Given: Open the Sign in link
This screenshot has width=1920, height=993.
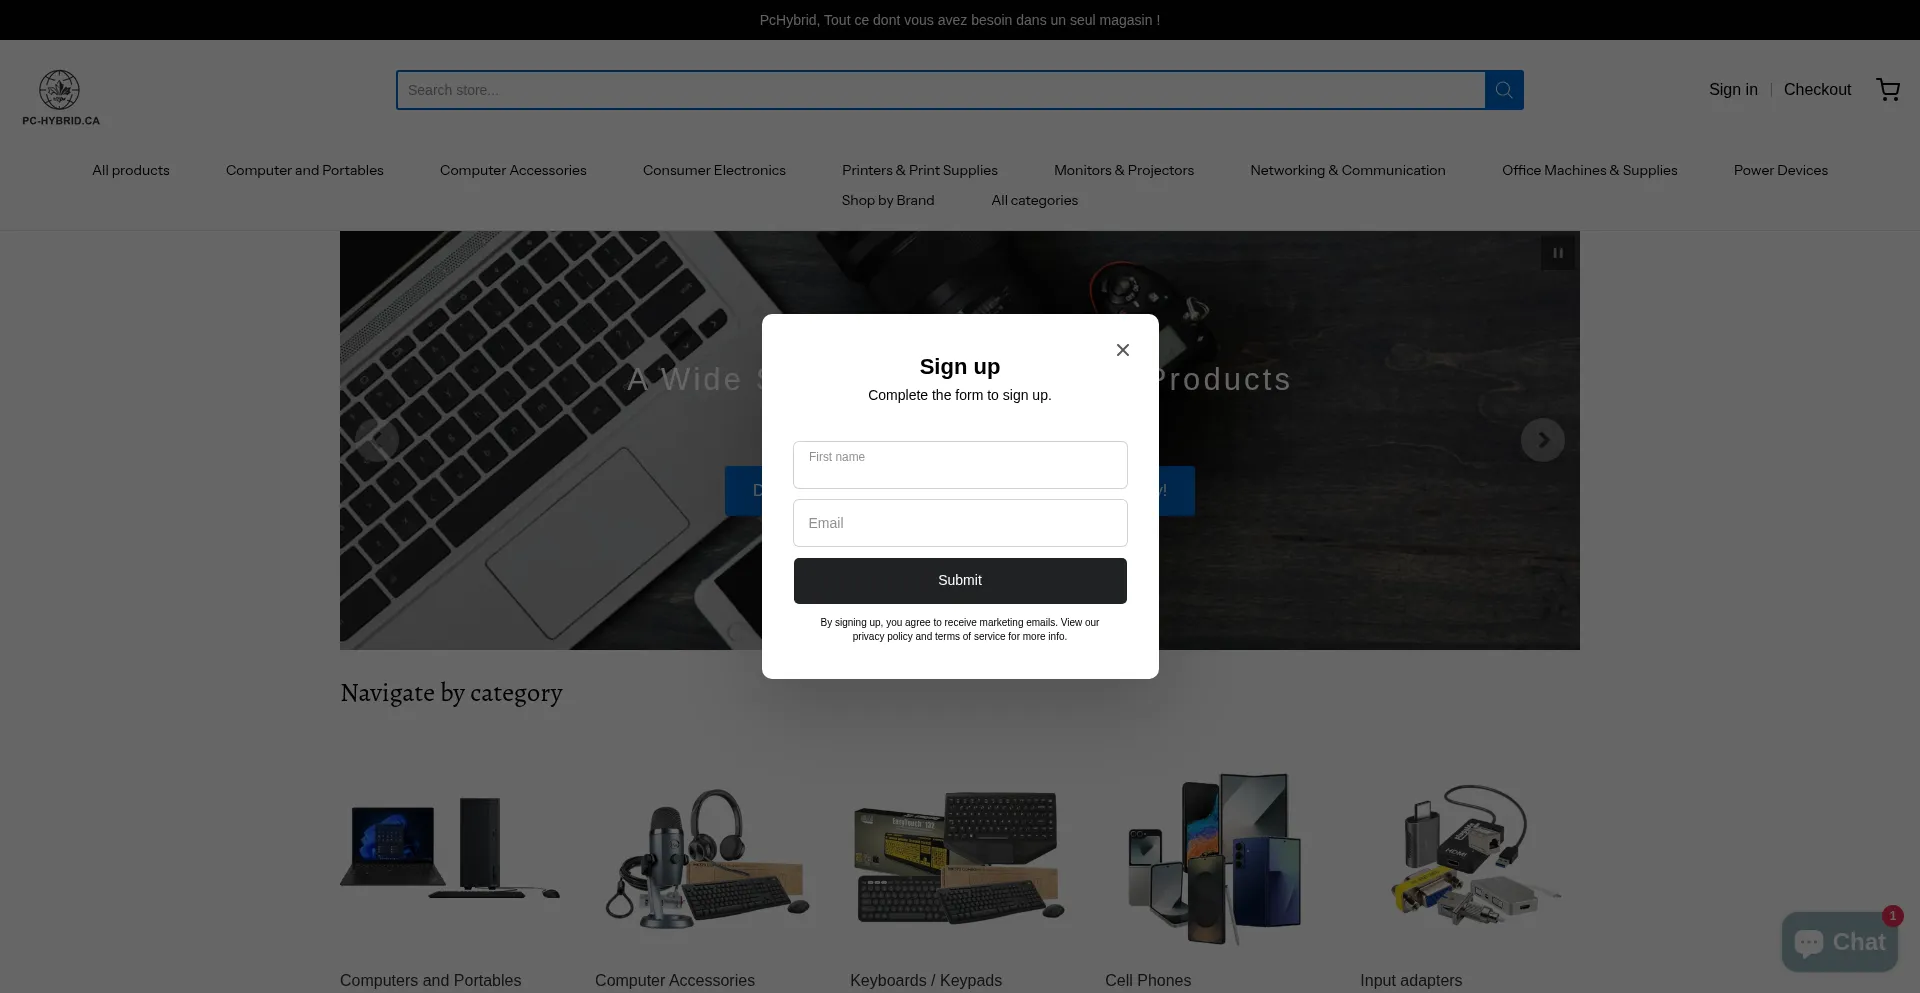Looking at the screenshot, I should click(1733, 90).
